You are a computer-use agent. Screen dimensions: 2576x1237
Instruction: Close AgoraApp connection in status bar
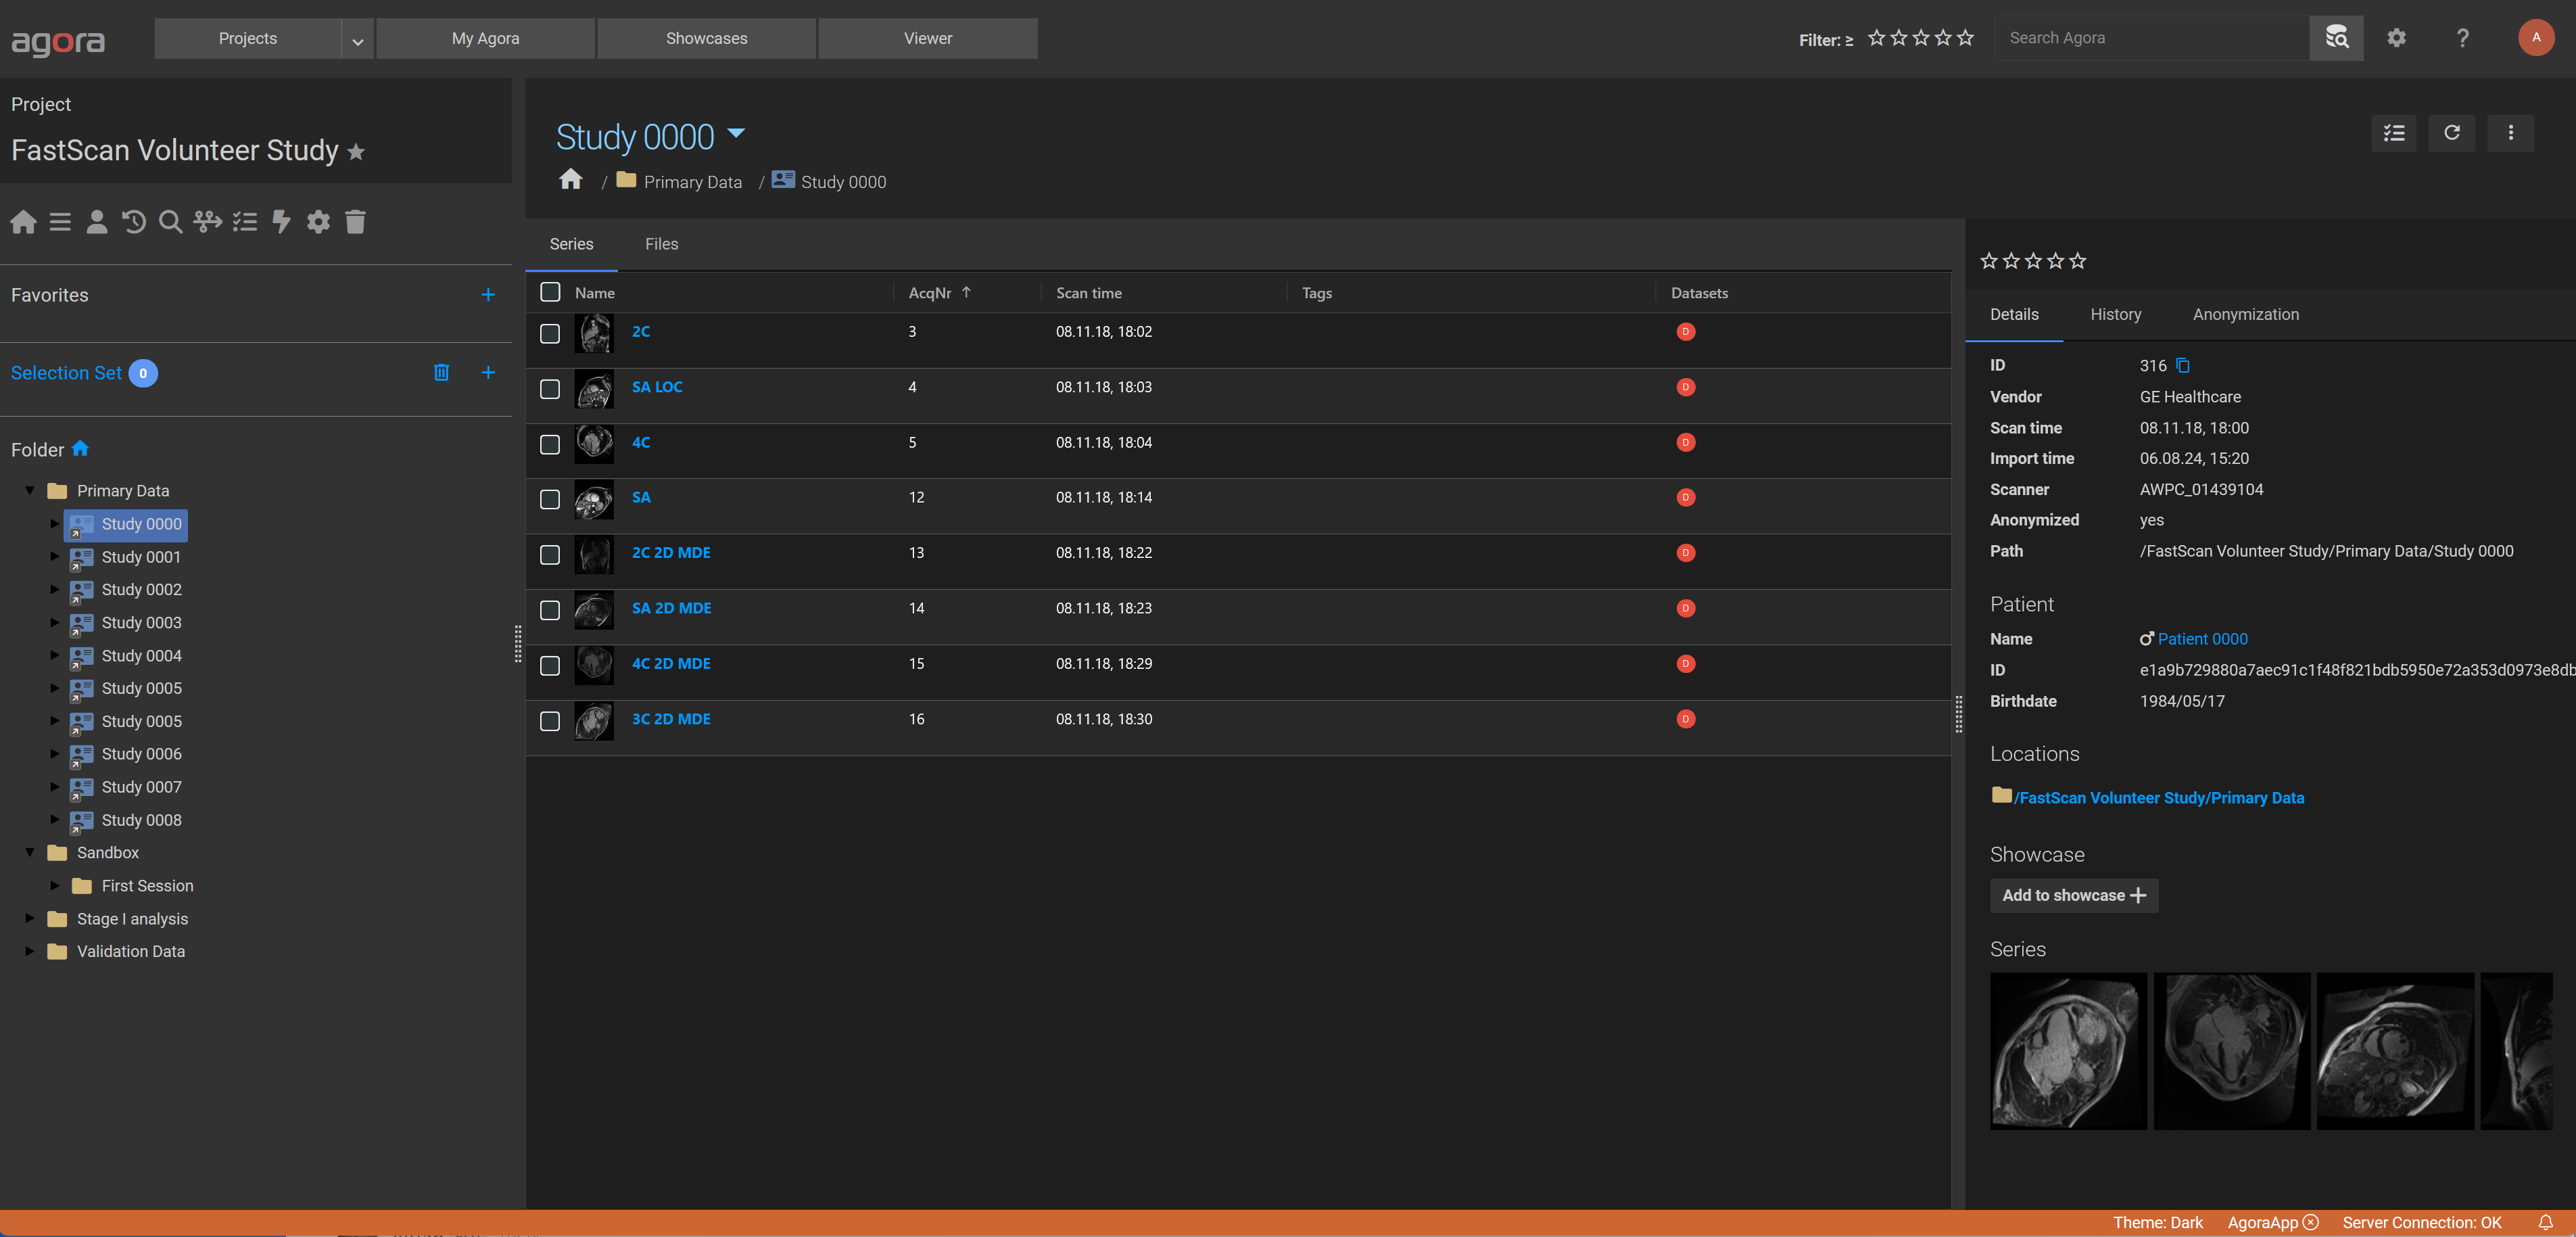[2311, 1223]
